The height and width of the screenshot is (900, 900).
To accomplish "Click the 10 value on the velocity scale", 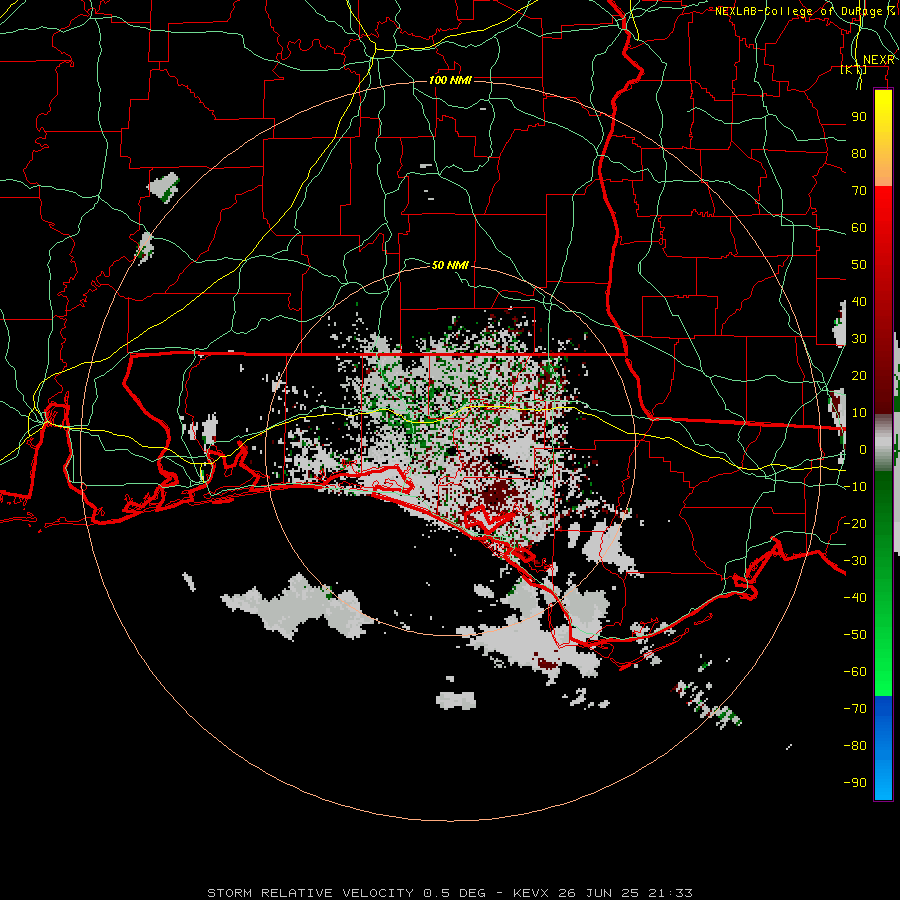I will click(x=859, y=413).
